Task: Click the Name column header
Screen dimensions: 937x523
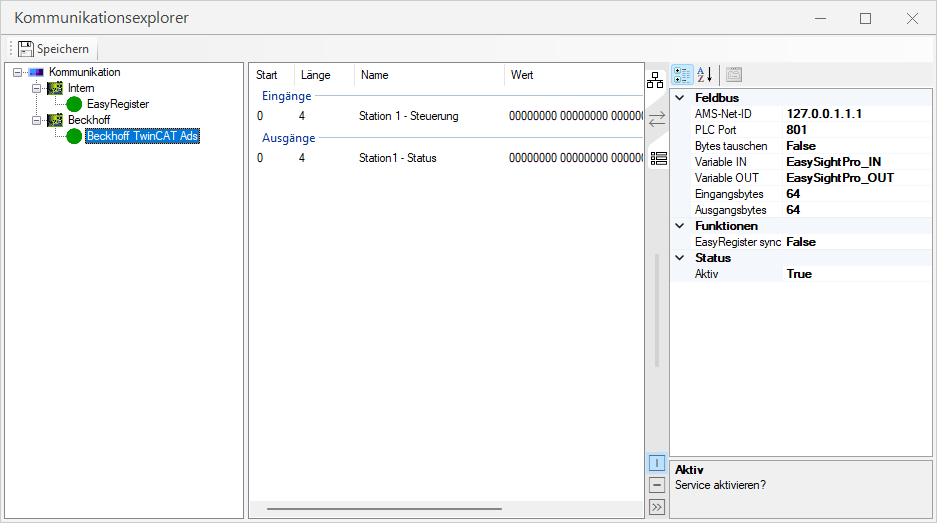Action: click(375, 75)
